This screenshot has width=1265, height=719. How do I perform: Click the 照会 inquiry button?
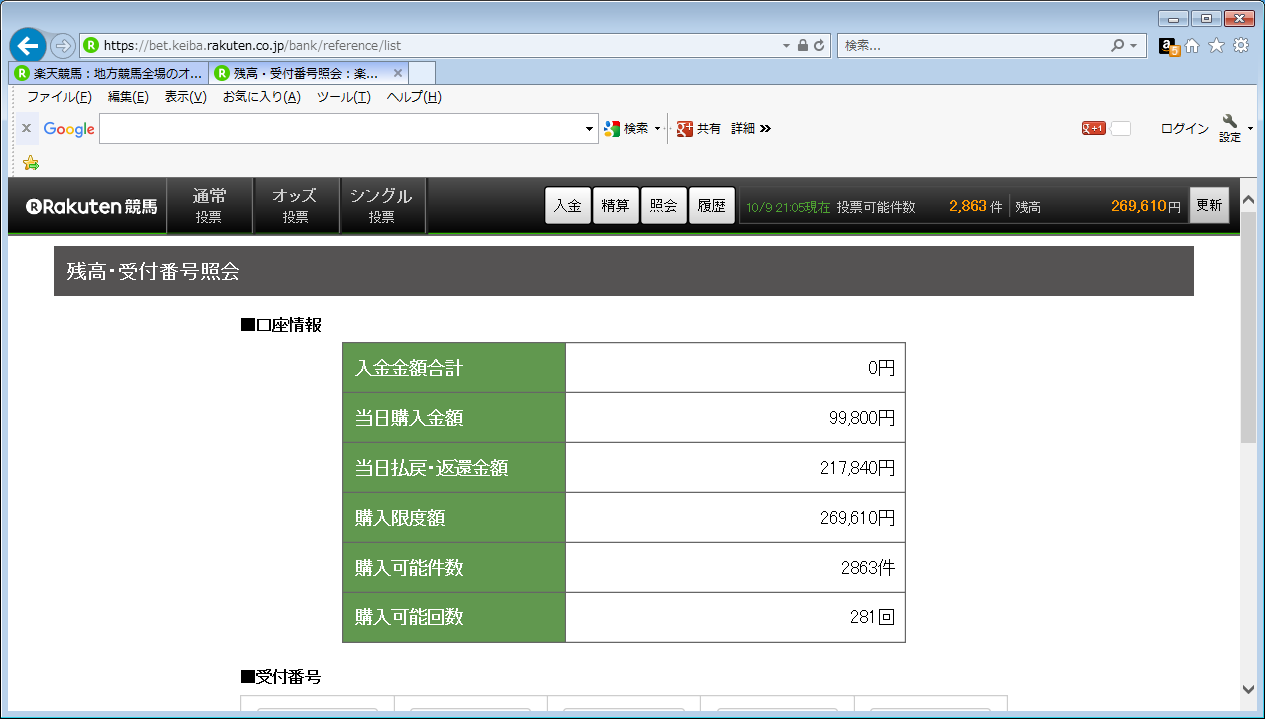664,206
